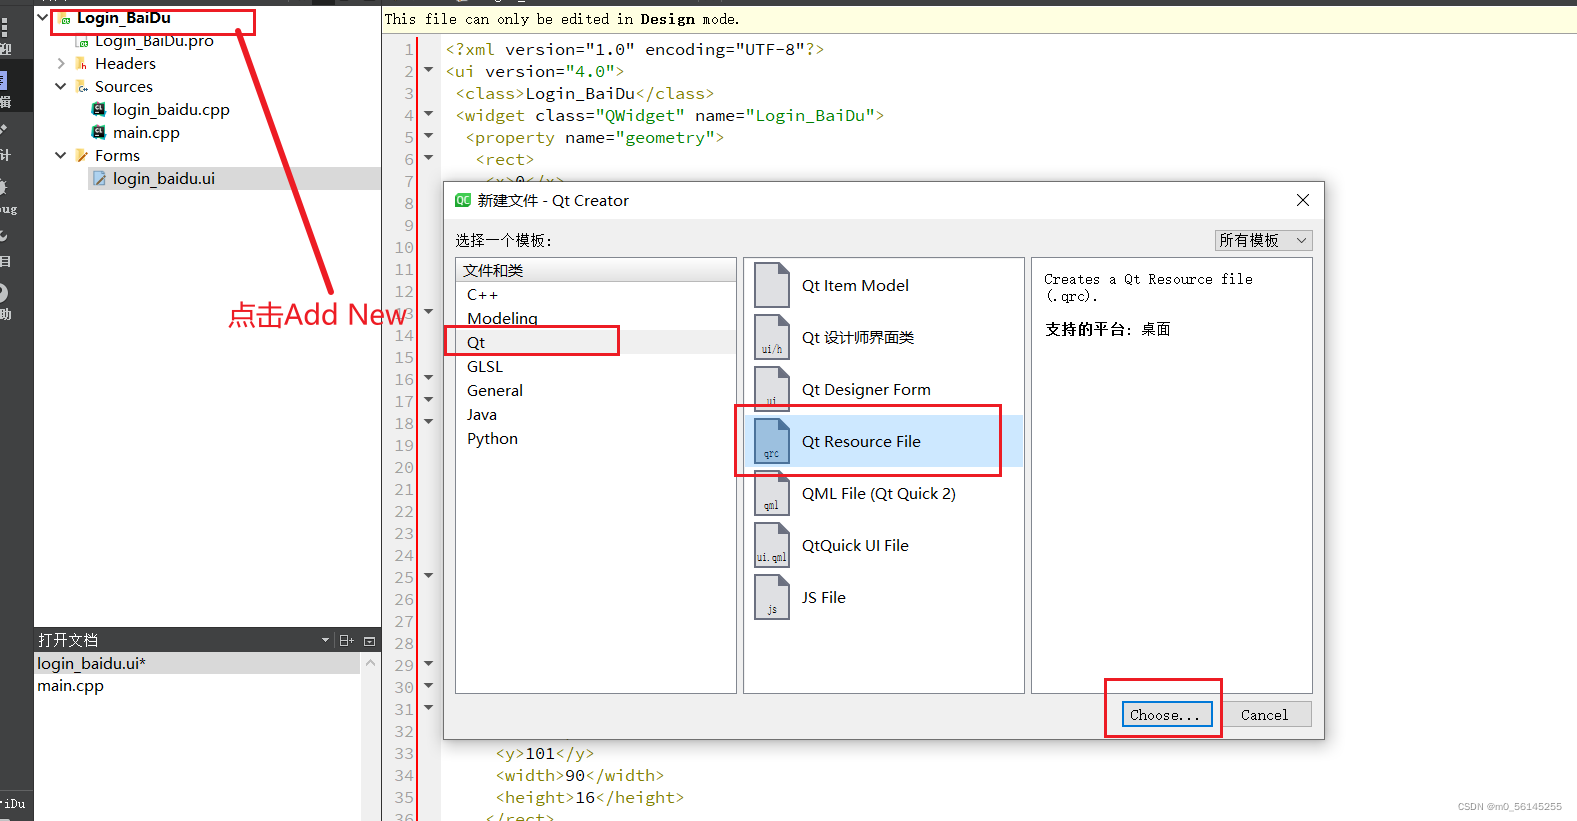
Task: Select the Modeling template category
Action: (595, 319)
